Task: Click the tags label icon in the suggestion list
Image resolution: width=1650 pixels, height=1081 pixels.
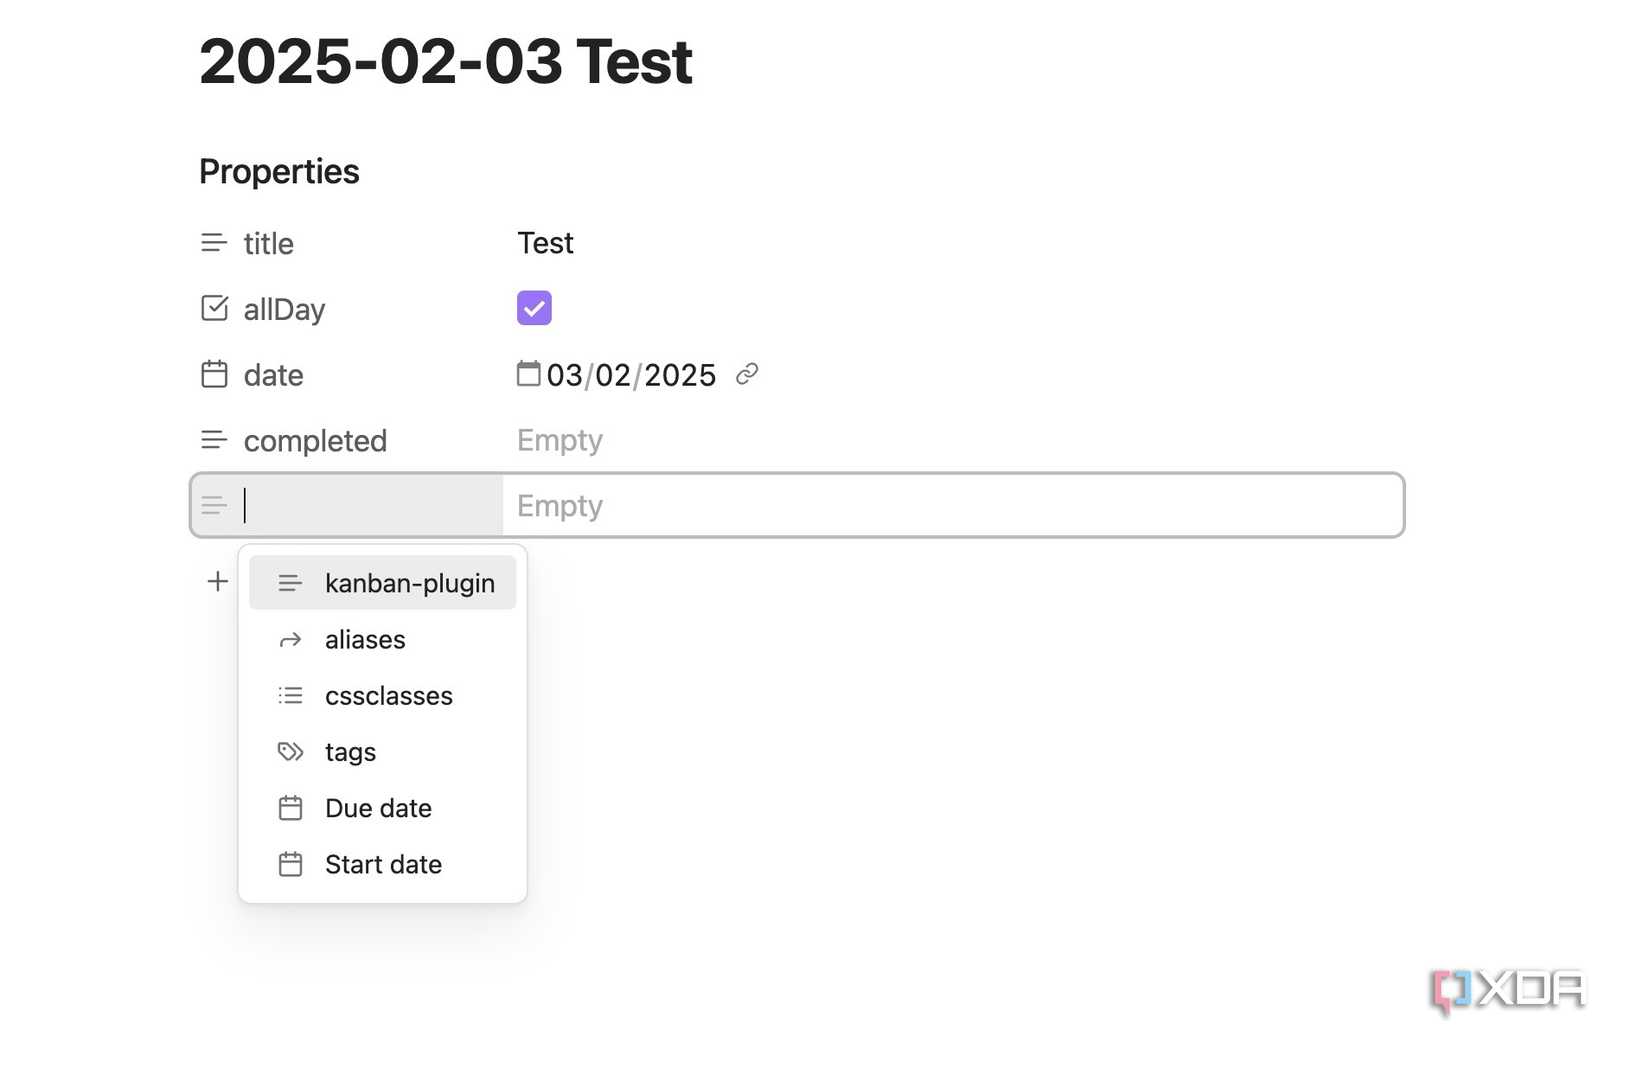Action: point(290,751)
